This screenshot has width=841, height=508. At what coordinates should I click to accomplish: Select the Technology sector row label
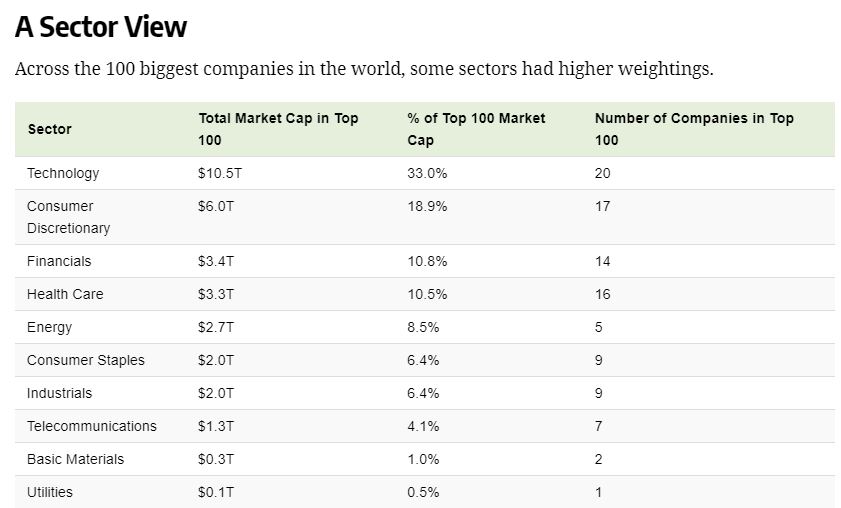63,173
